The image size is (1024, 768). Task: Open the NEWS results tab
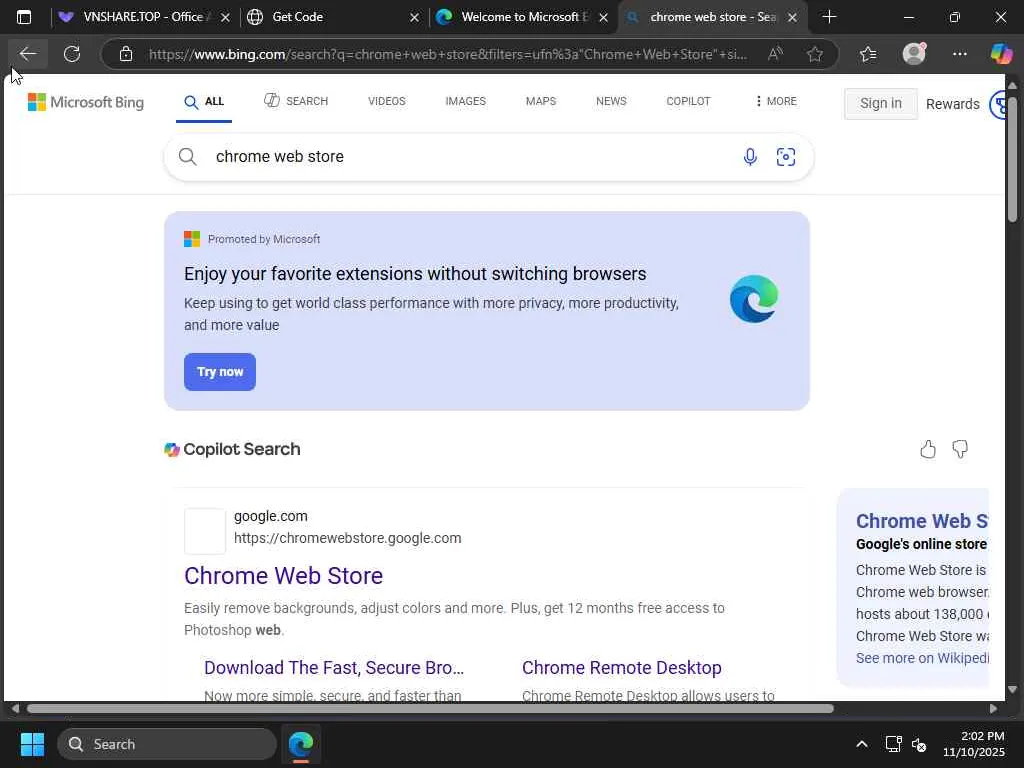[611, 101]
